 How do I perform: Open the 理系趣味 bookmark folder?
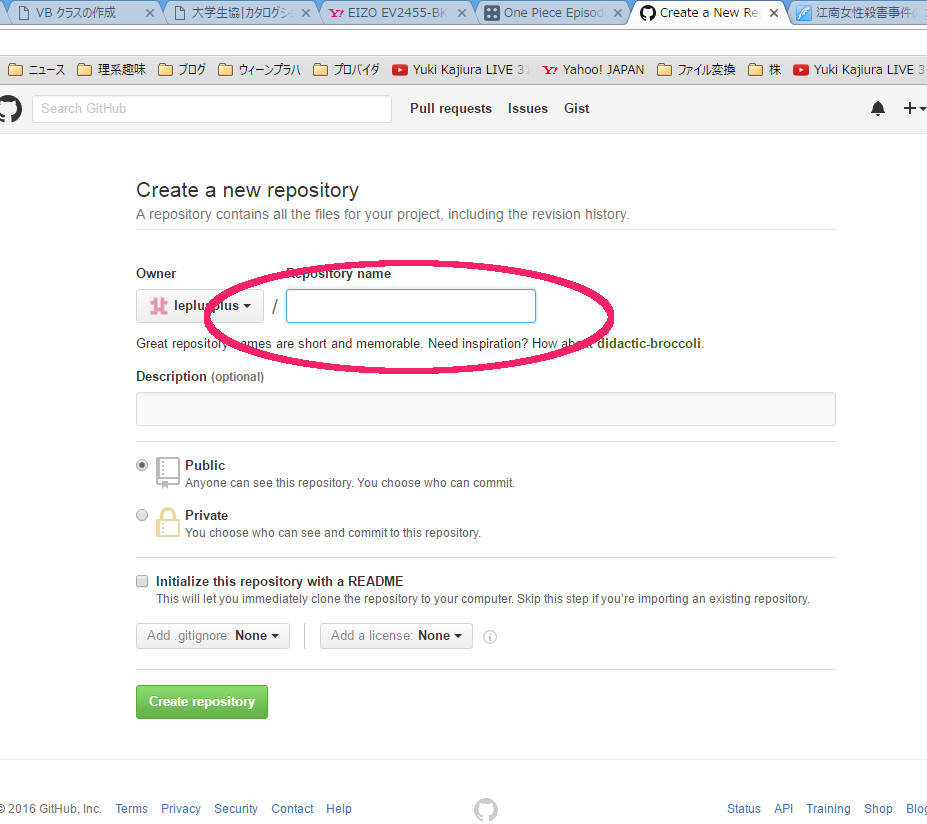pyautogui.click(x=112, y=70)
